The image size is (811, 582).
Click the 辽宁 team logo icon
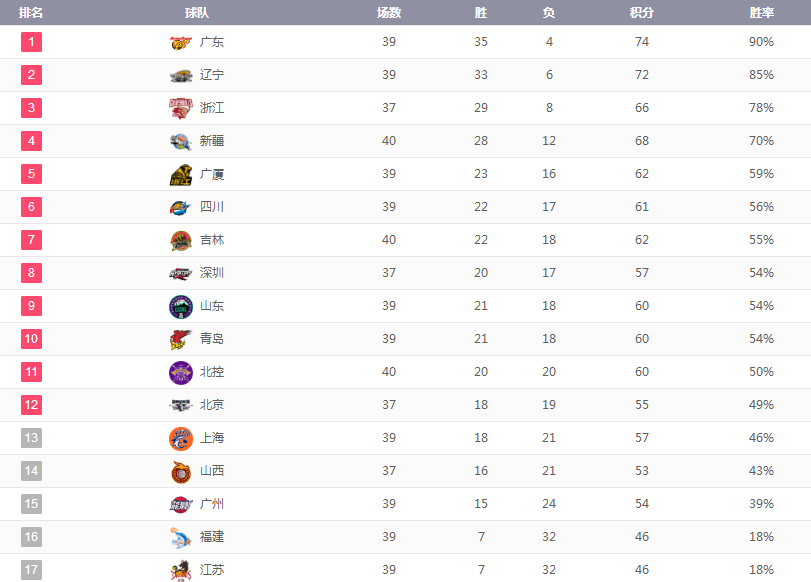pos(181,76)
